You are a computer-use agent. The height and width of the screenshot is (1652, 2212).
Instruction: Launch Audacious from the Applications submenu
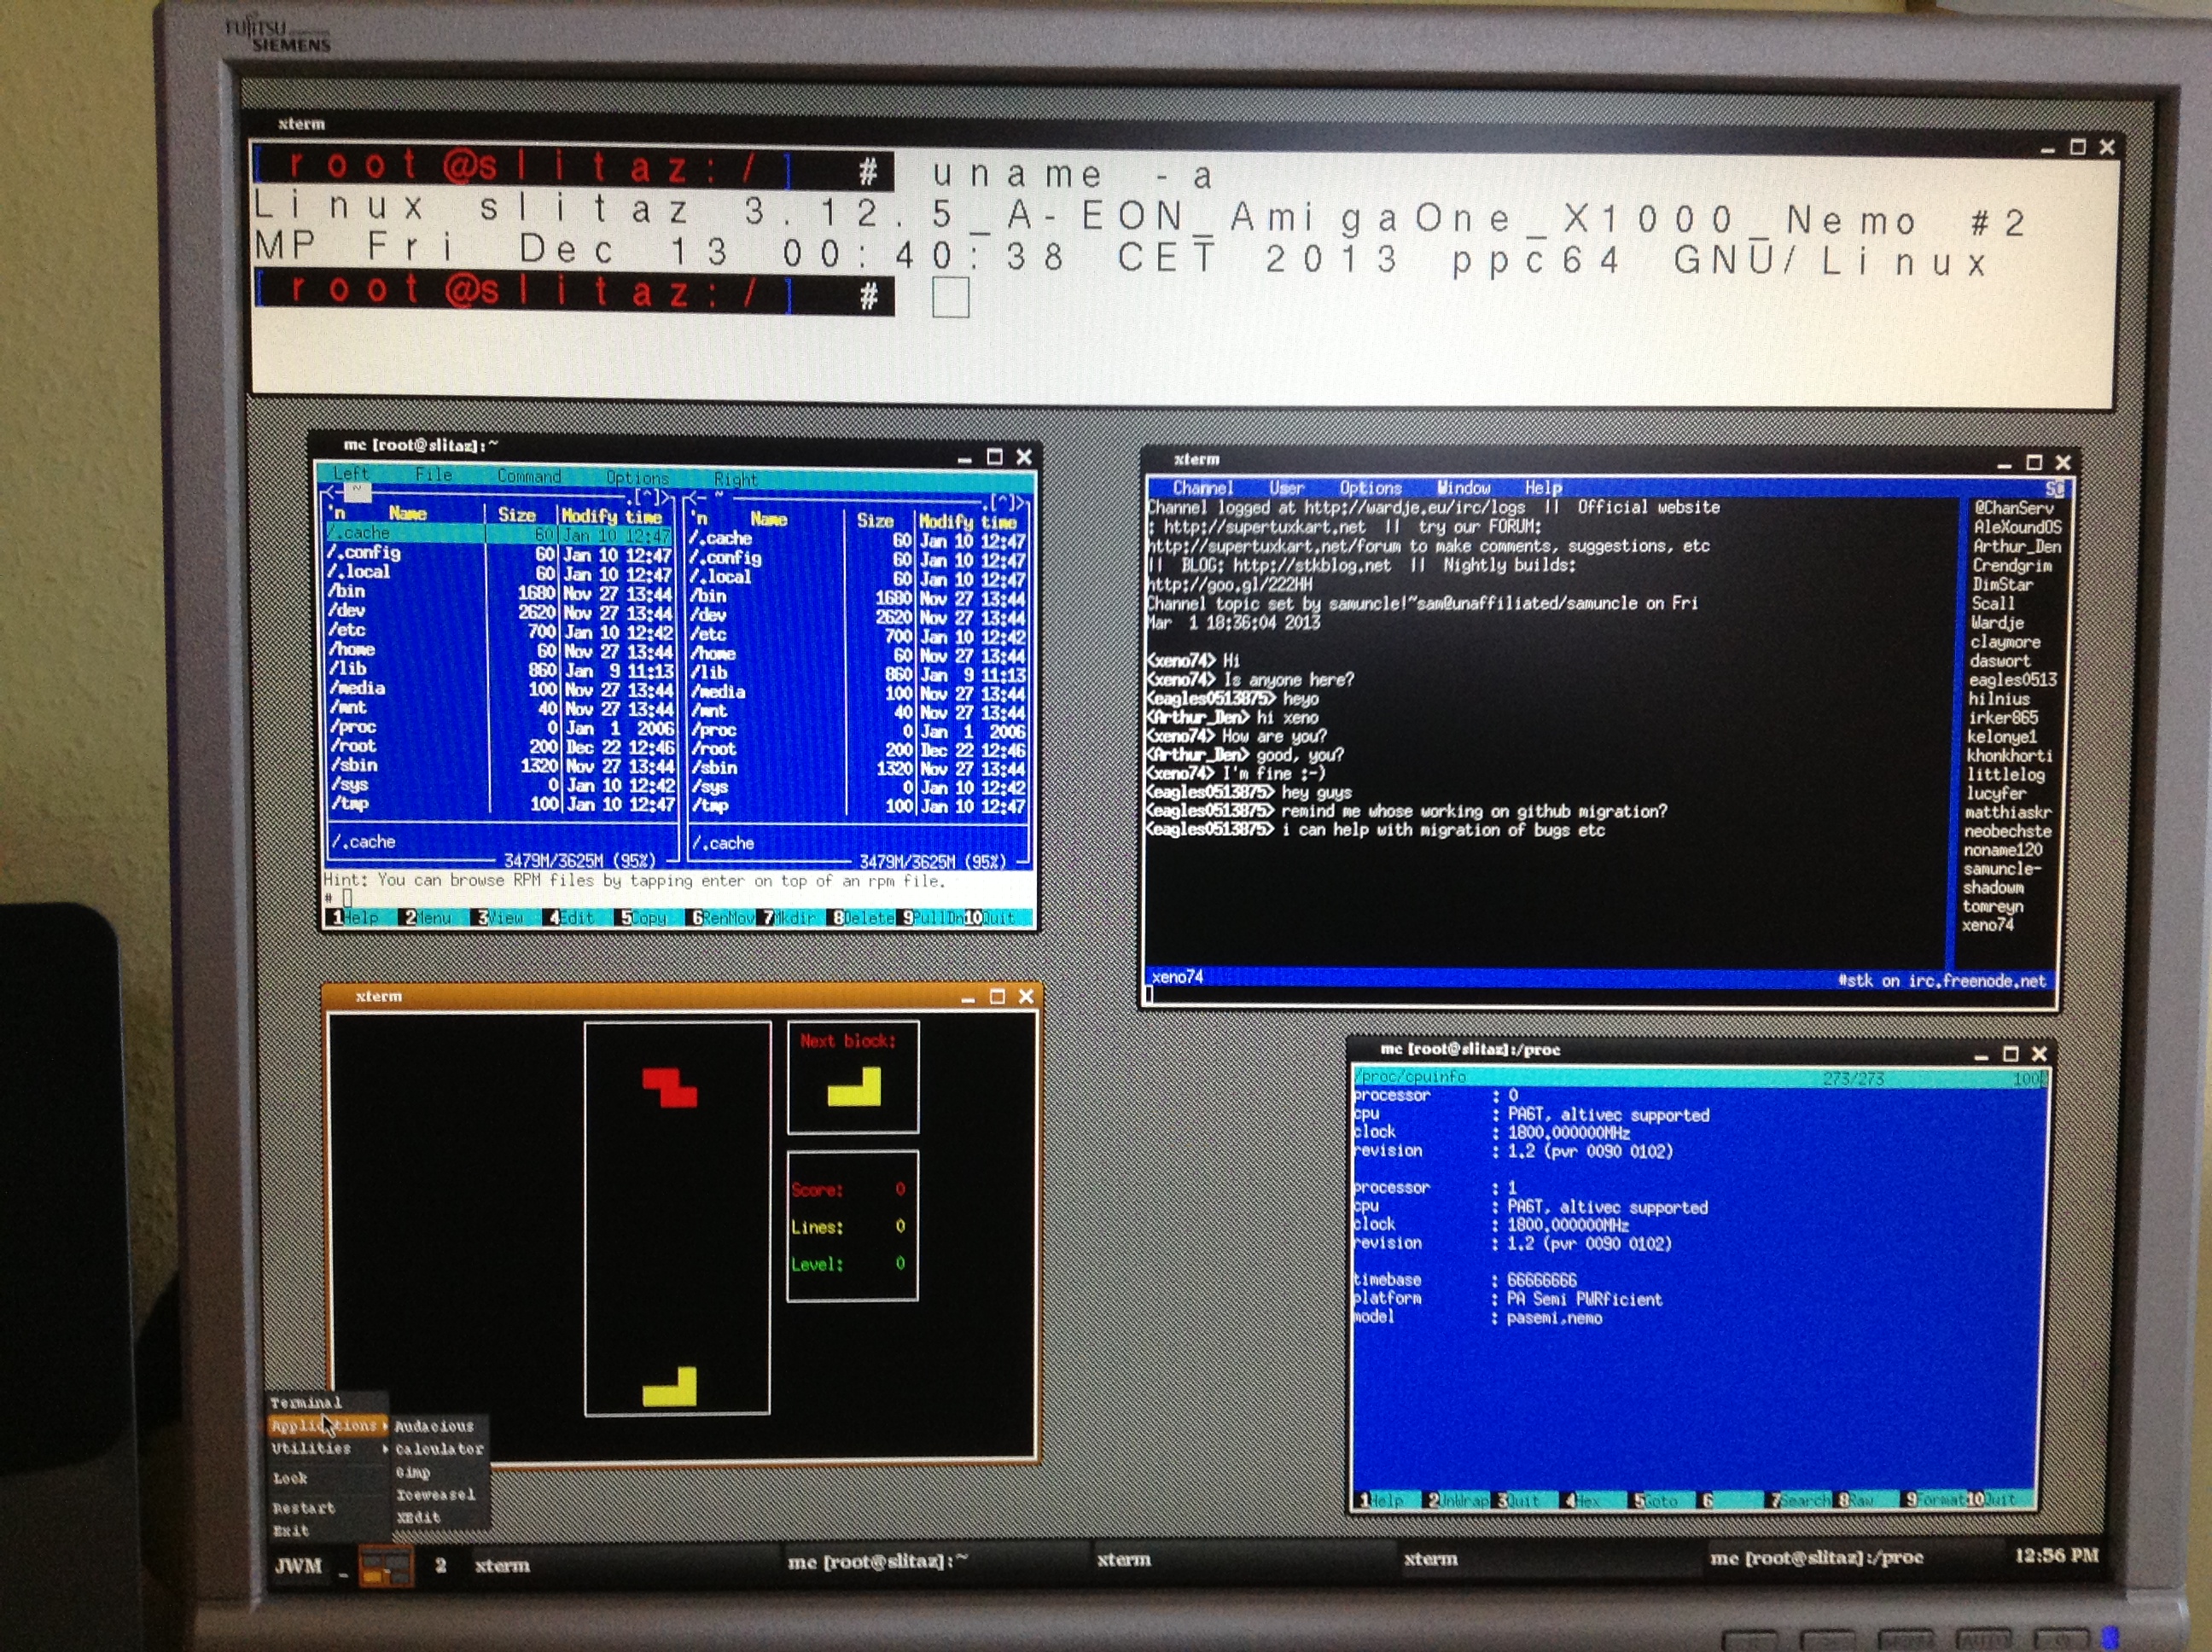pos(434,1426)
